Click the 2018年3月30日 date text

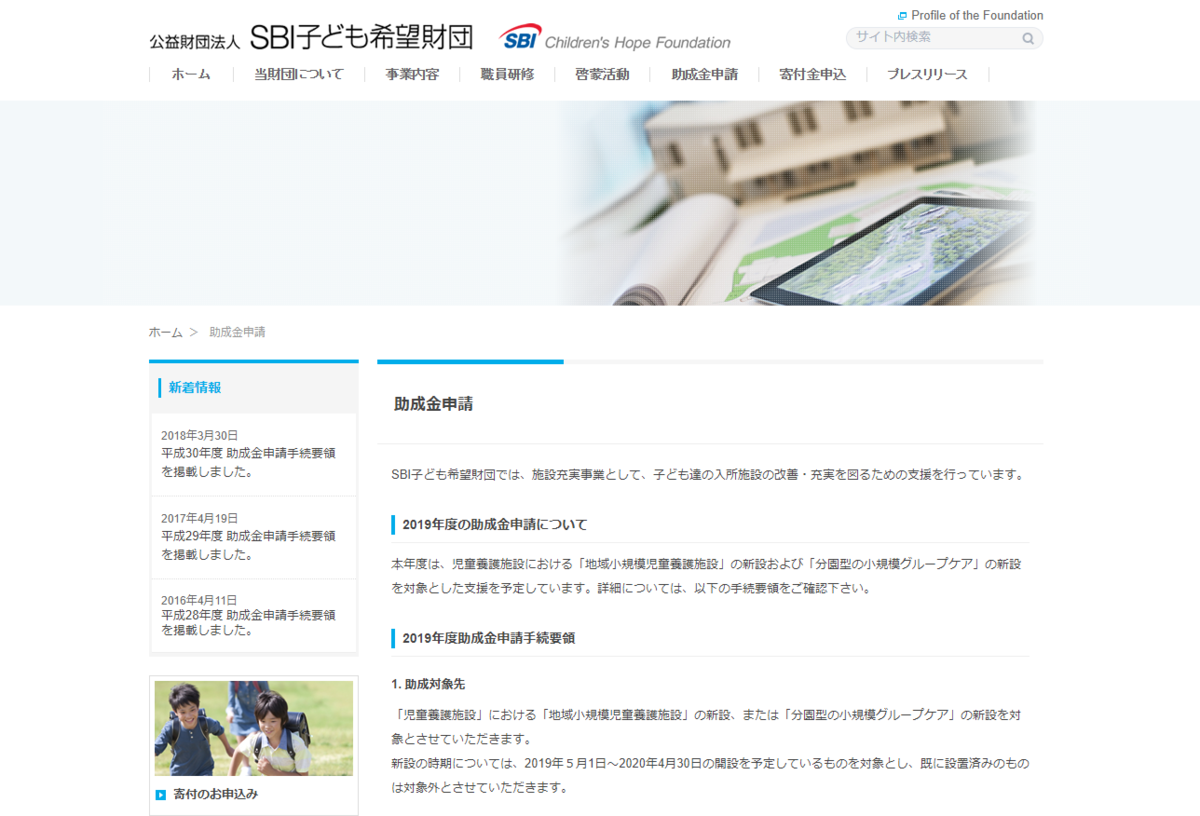point(200,436)
